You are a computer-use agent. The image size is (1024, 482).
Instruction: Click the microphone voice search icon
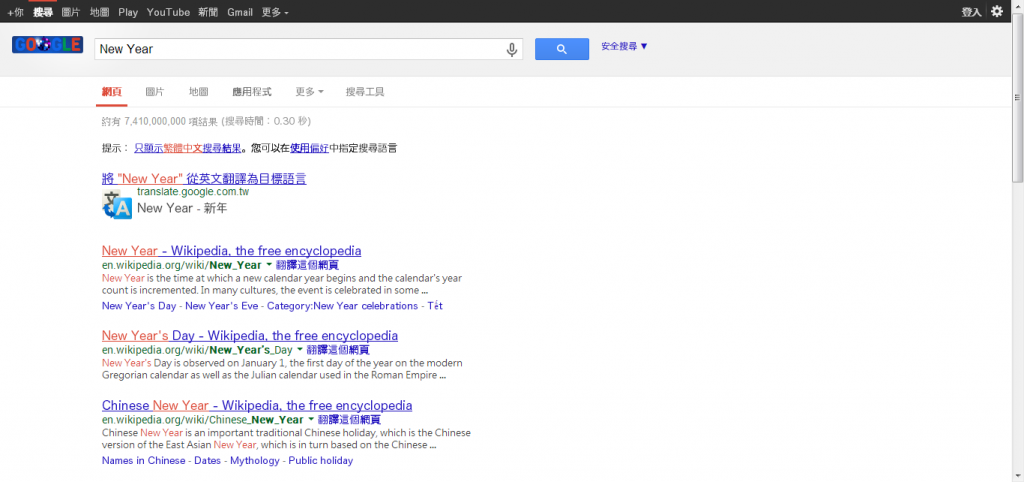[512, 49]
